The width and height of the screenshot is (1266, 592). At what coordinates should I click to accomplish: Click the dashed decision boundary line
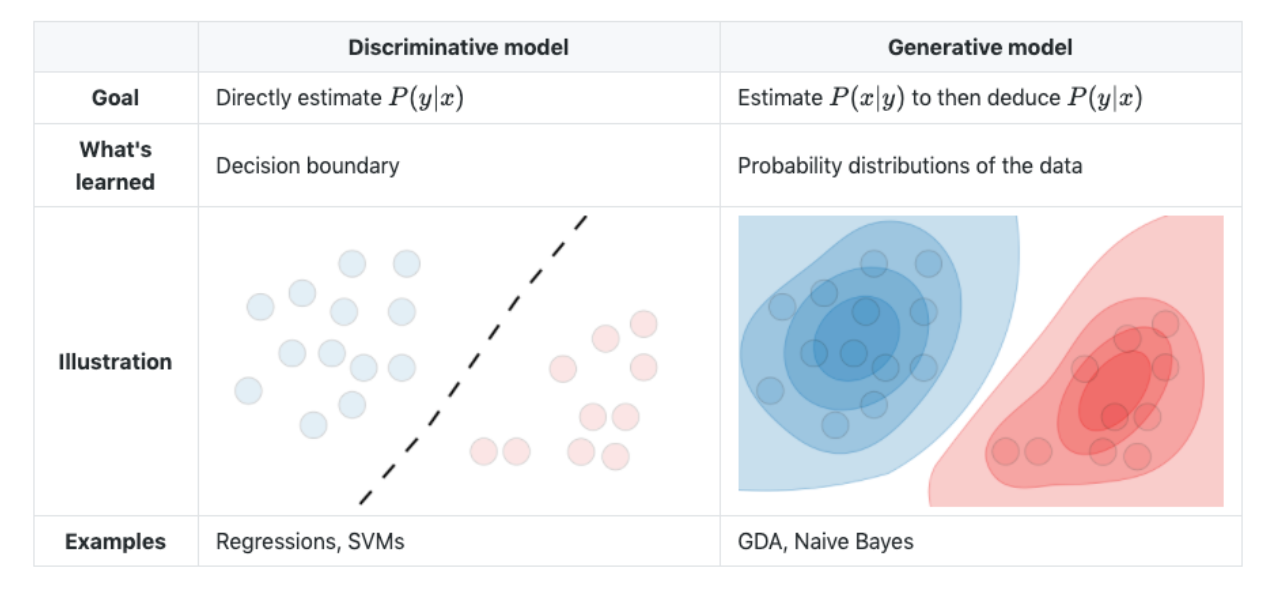tap(472, 359)
